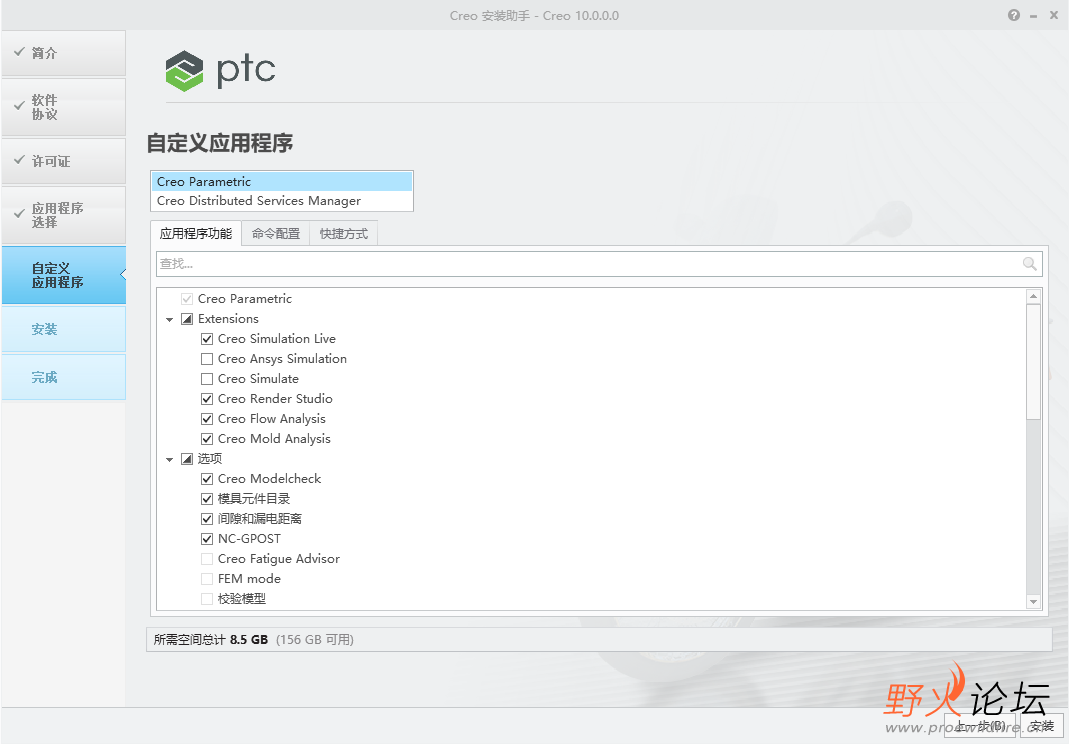Viewport: 1069px width, 744px height.
Task: Toggle 选项 group checkbox
Action: pyautogui.click(x=187, y=459)
